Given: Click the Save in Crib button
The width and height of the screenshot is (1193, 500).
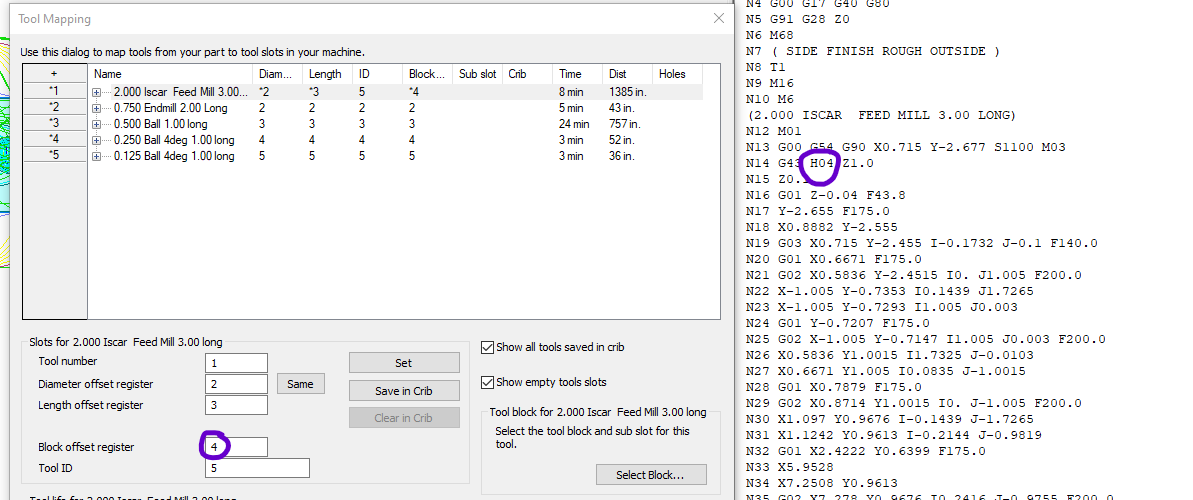Looking at the screenshot, I should [x=404, y=390].
